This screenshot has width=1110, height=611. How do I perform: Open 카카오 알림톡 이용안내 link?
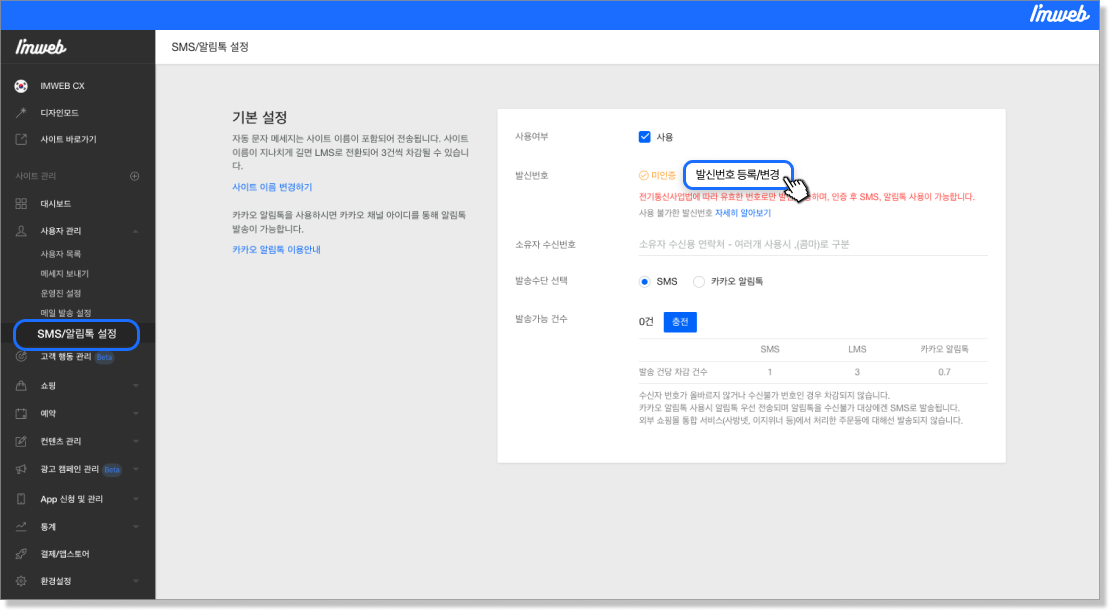click(x=276, y=249)
